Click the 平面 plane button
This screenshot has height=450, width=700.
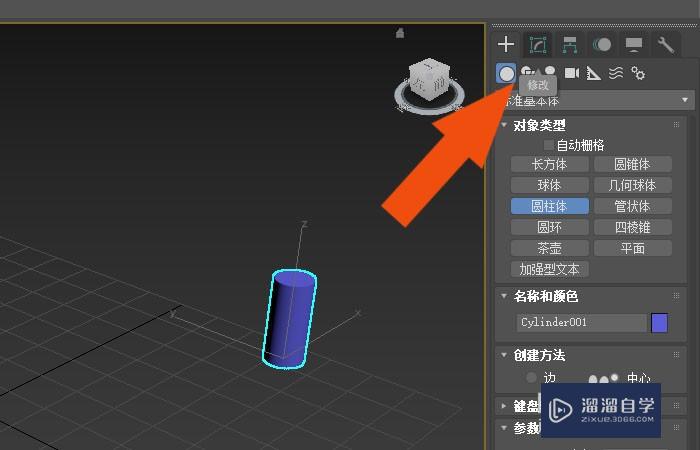(x=633, y=248)
